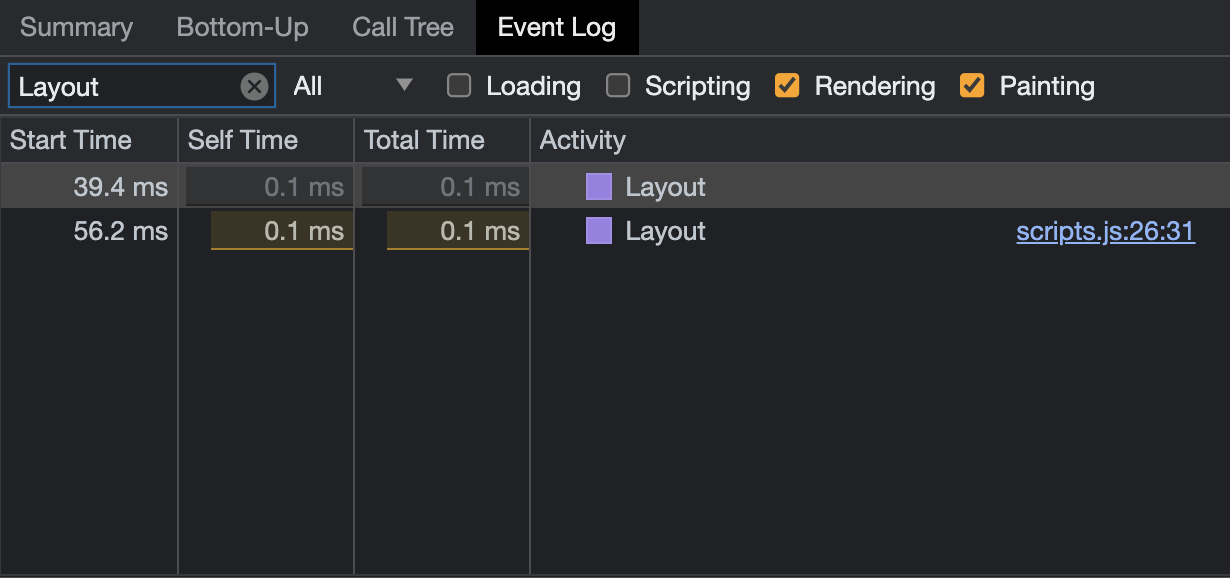Image resolution: width=1230 pixels, height=578 pixels.
Task: Click the Scripting checkbox square
Action: pyautogui.click(x=618, y=86)
